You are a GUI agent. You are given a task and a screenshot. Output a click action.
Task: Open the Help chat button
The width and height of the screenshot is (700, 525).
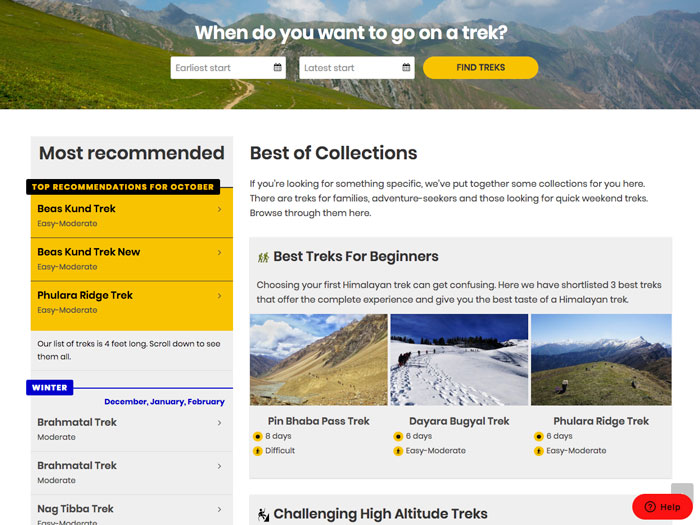click(662, 507)
